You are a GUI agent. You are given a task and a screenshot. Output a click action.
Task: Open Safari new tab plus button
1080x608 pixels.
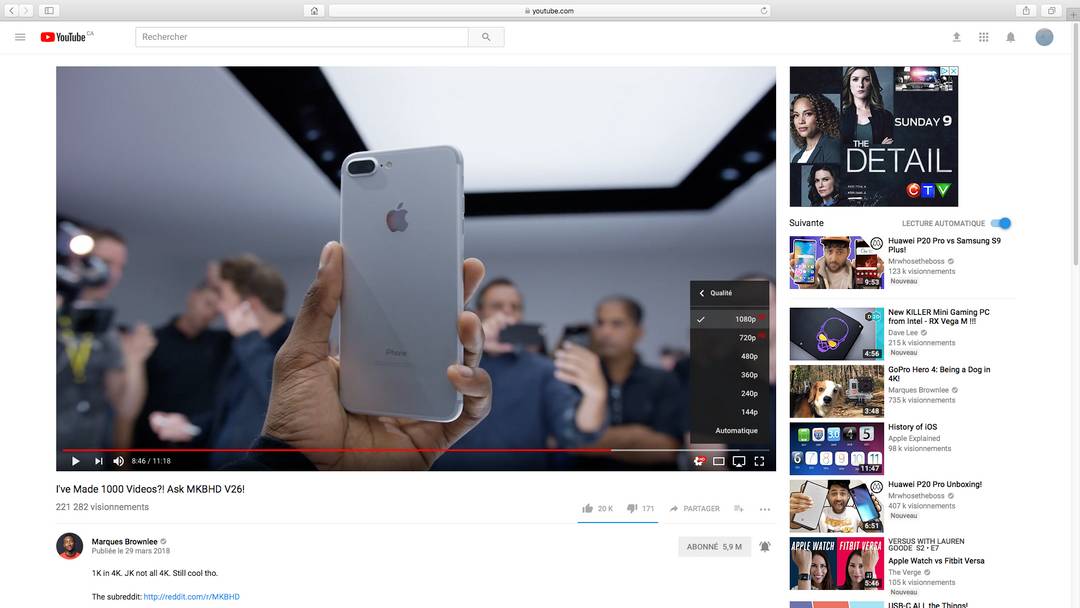coord(1073,15)
